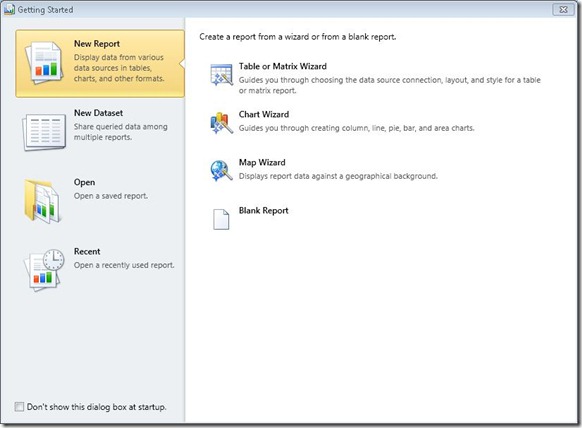Click the Table or Matrix Wizard icon

tap(222, 75)
